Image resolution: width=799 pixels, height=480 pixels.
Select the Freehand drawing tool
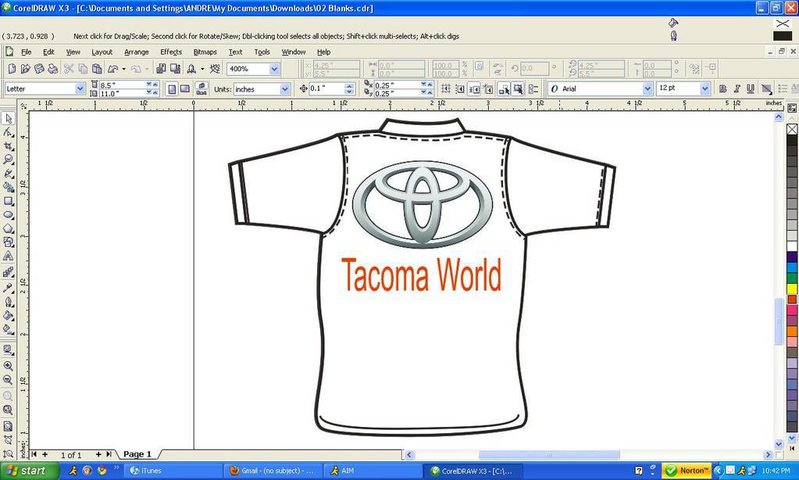[x=8, y=174]
